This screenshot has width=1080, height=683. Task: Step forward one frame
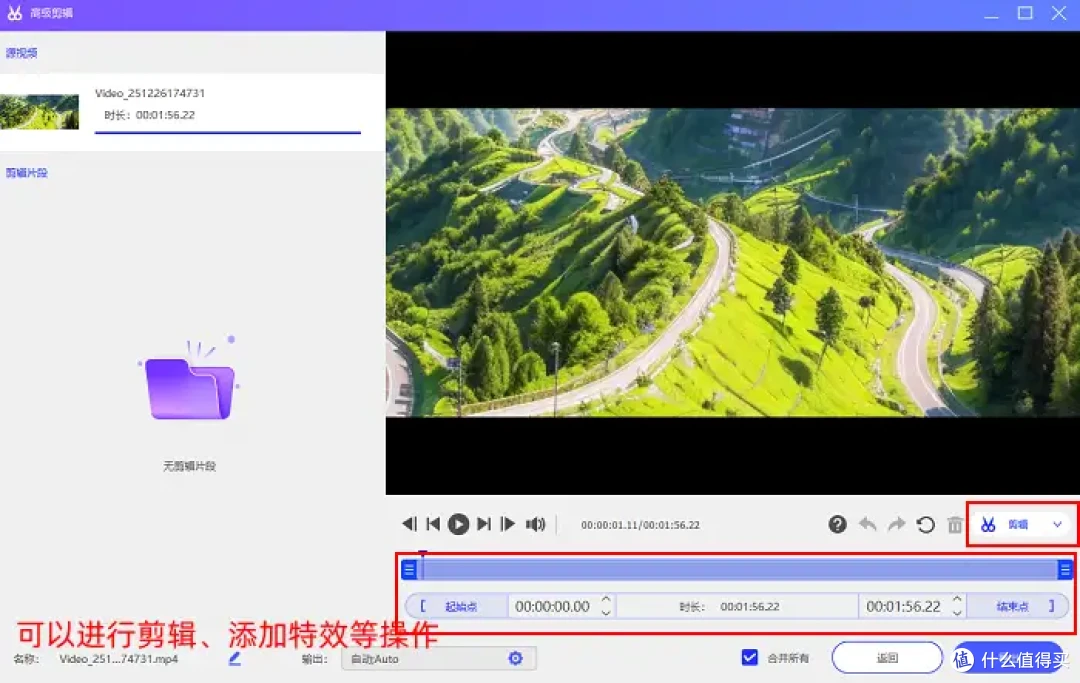pyautogui.click(x=508, y=524)
